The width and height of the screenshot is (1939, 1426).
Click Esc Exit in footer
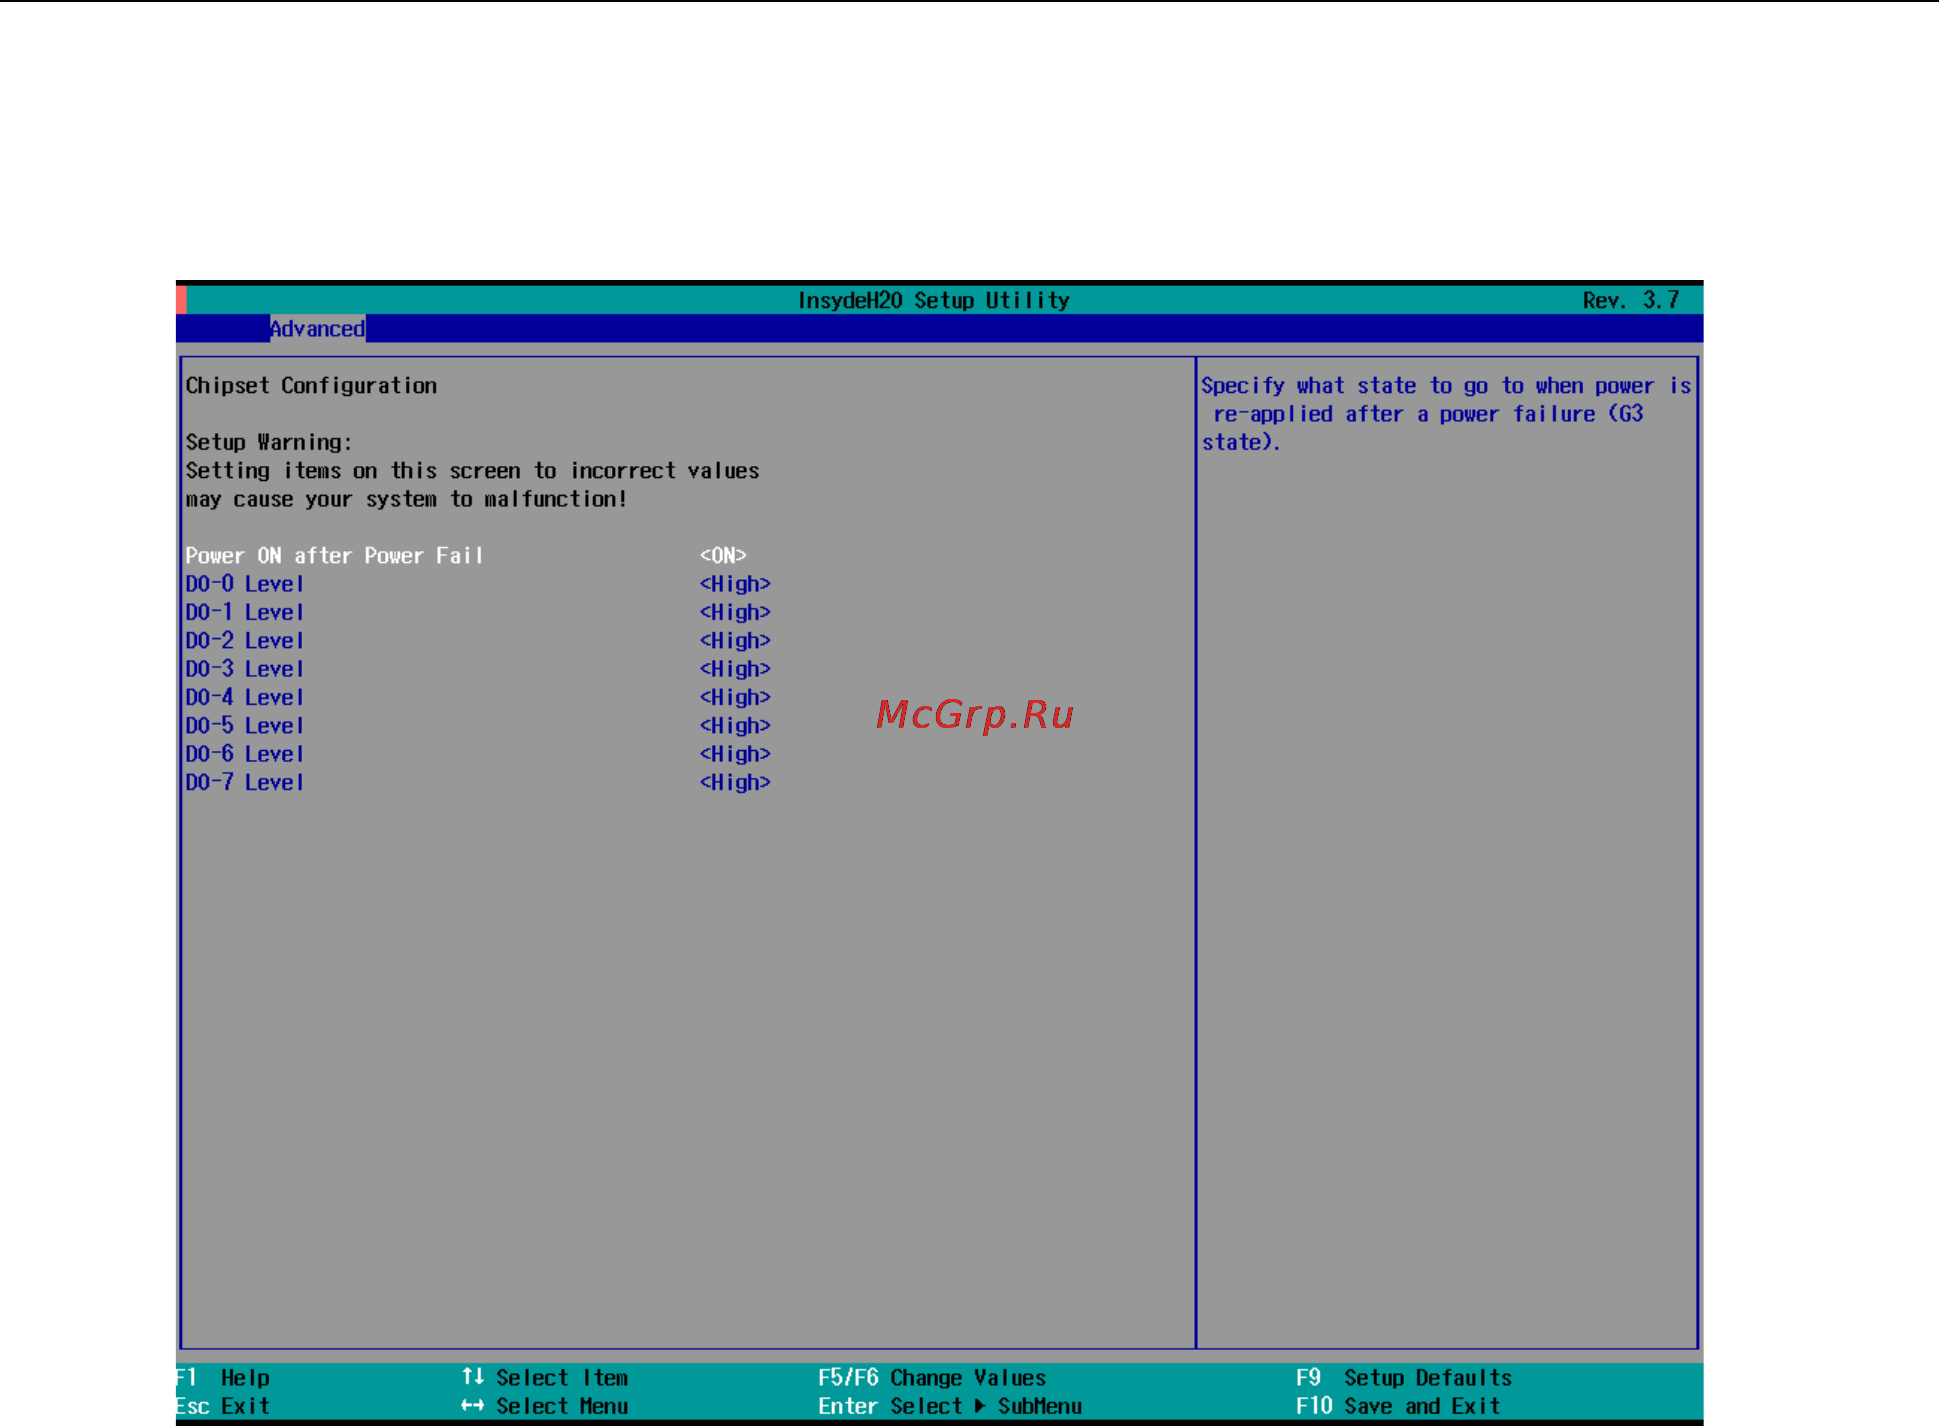224,1406
